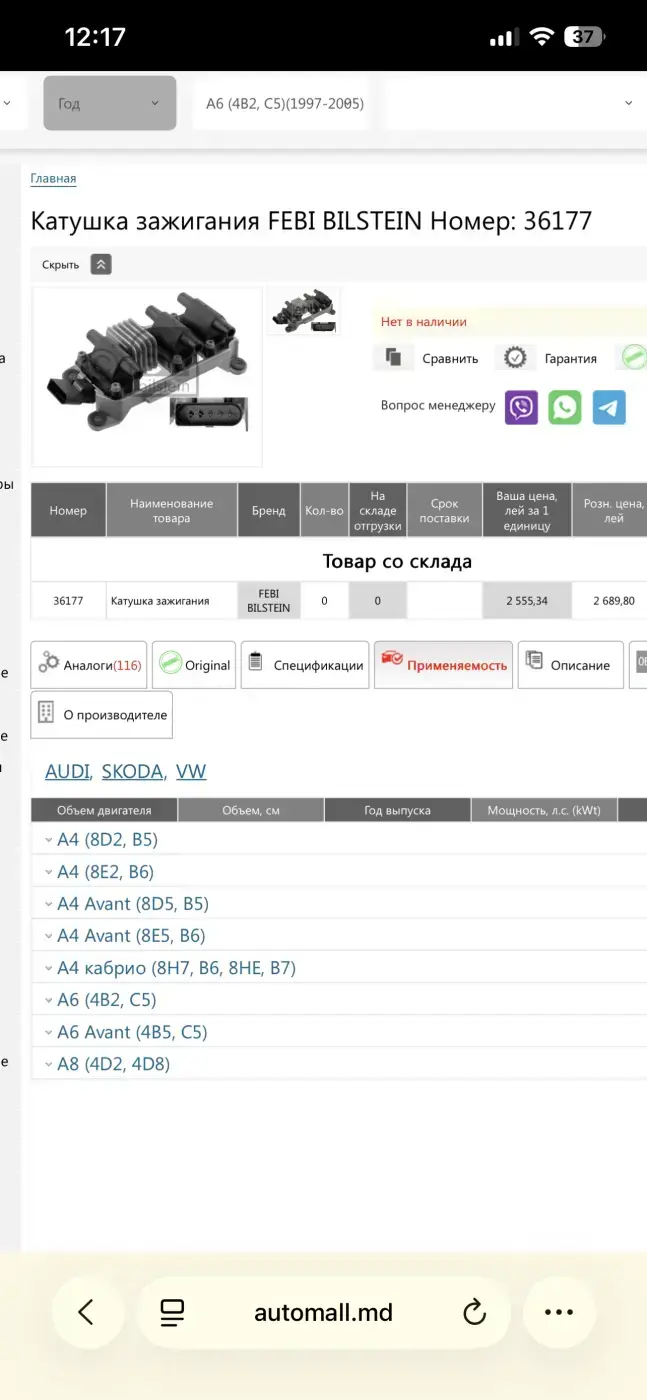Click the Сравнить compare icon
Viewport: 647px width, 1400px height.
tap(394, 358)
